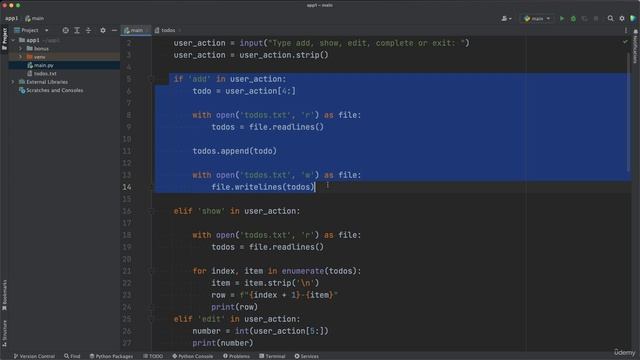The width and height of the screenshot is (640, 360).
Task: Open Search Everywhere magnifier
Action: pyautogui.click(x=610, y=18)
